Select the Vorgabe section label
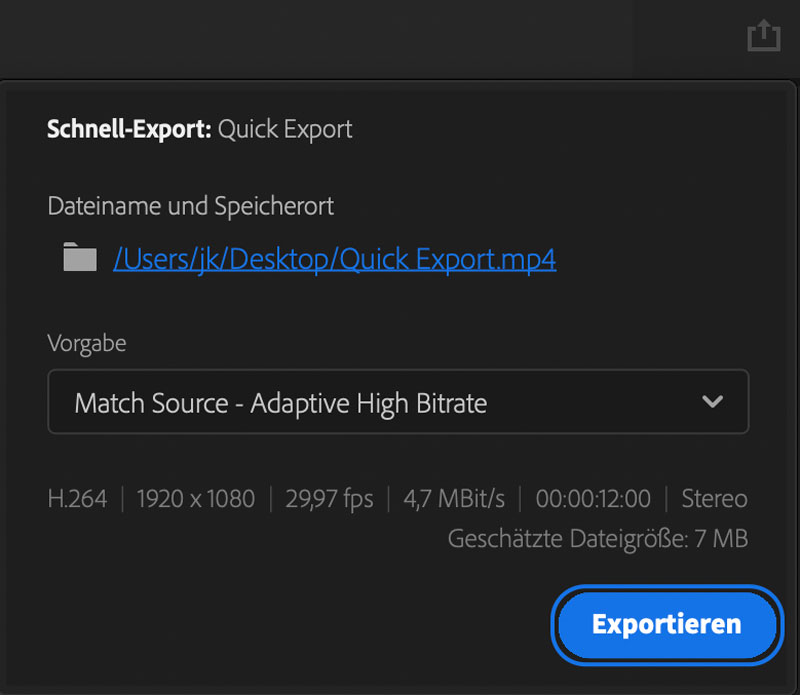The width and height of the screenshot is (800, 695). [86, 343]
